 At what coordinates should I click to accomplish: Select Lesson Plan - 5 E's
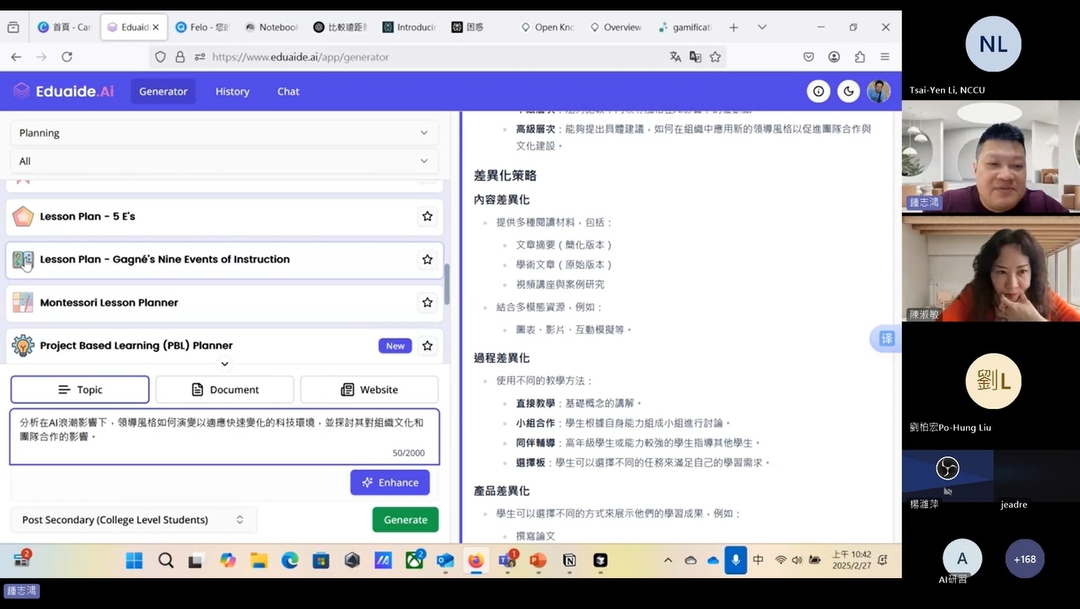(225, 216)
